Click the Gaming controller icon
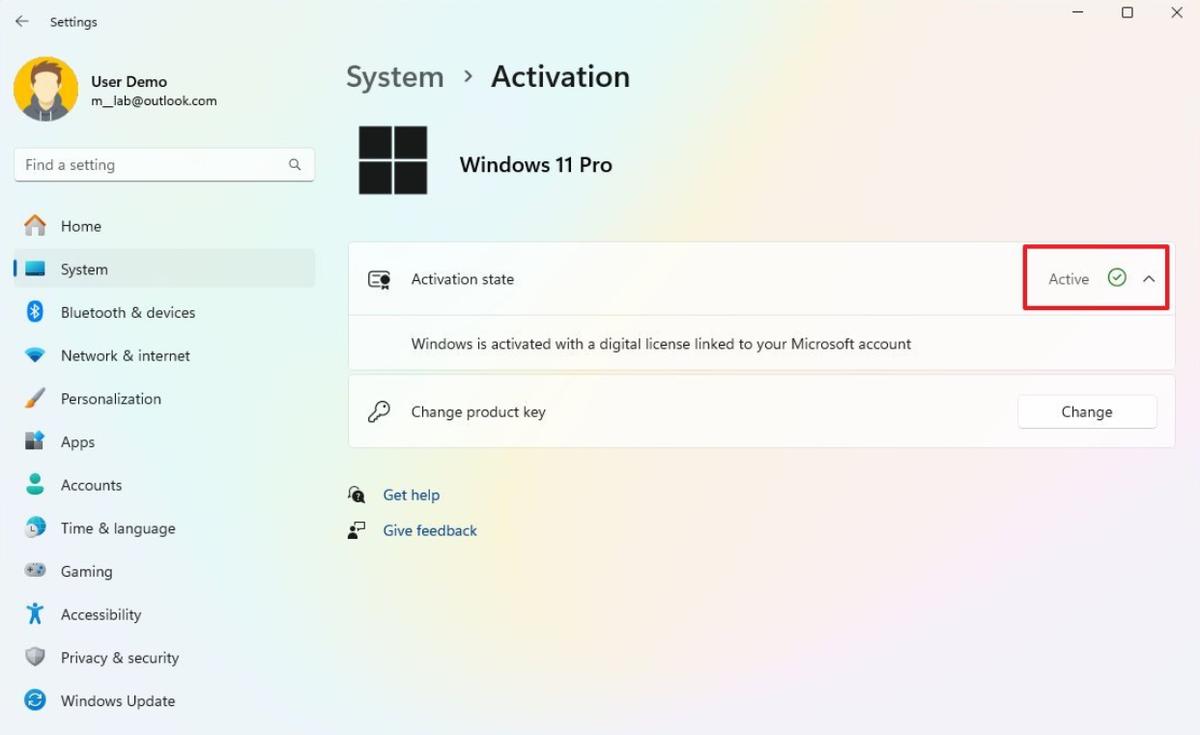Image resolution: width=1200 pixels, height=735 pixels. [35, 571]
